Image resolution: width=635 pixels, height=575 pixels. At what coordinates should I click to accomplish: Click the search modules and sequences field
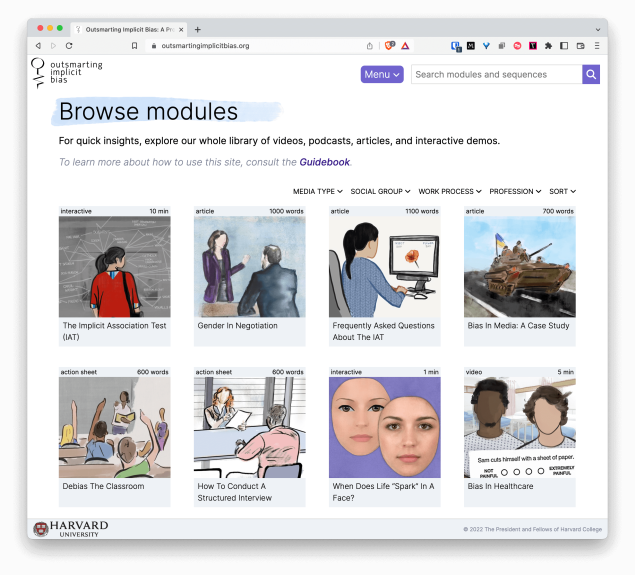coord(495,74)
